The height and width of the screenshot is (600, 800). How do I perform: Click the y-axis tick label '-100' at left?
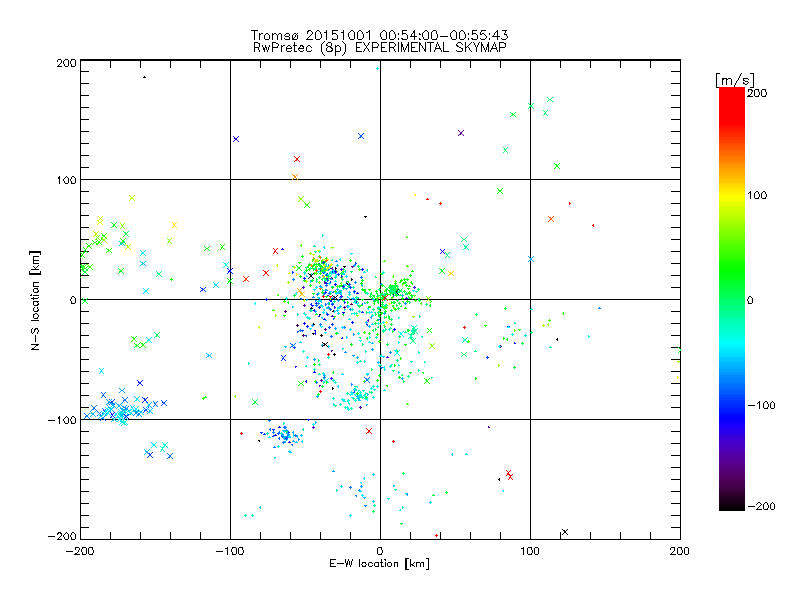tap(62, 420)
